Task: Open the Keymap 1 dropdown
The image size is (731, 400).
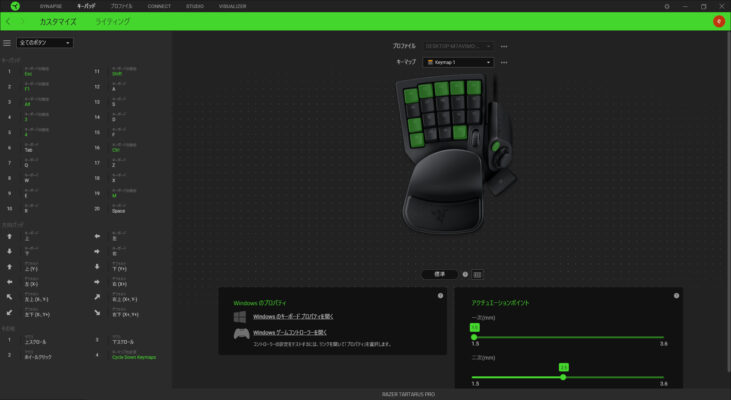Action: click(x=458, y=62)
